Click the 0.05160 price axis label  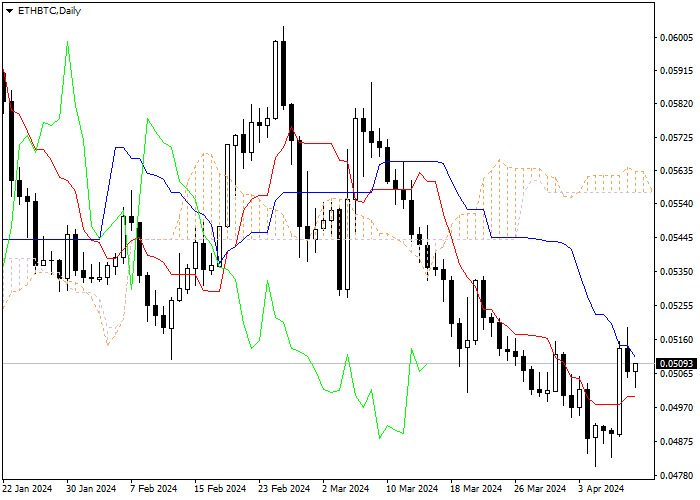pos(677,339)
